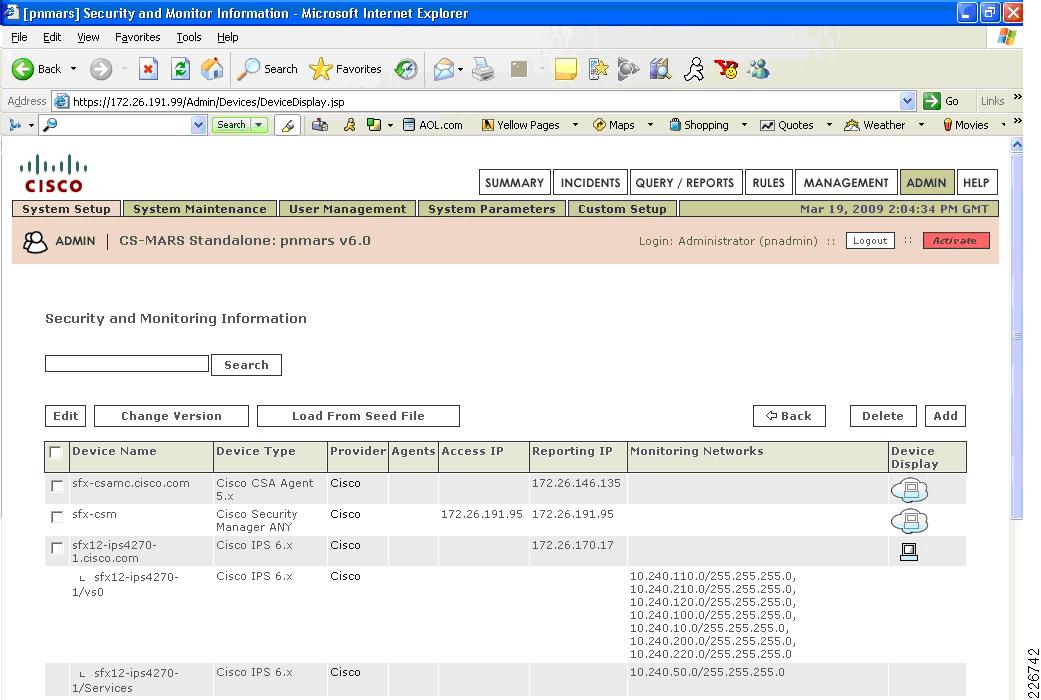Click the Quotes toolbar button

click(787, 125)
